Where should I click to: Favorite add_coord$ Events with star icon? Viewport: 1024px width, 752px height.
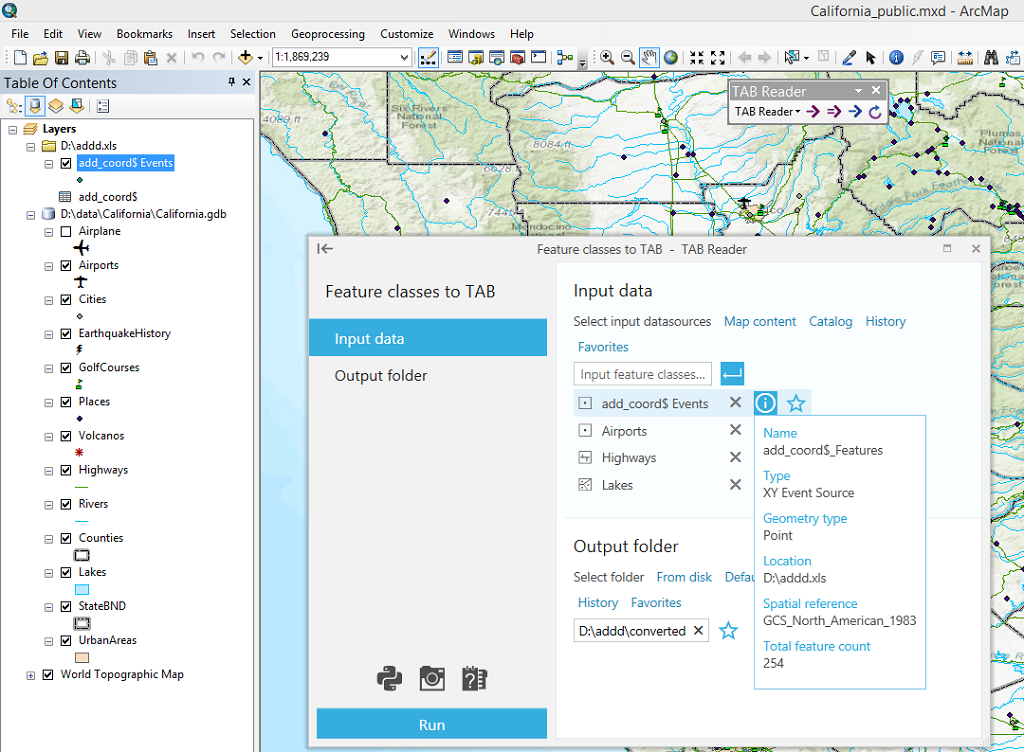795,403
